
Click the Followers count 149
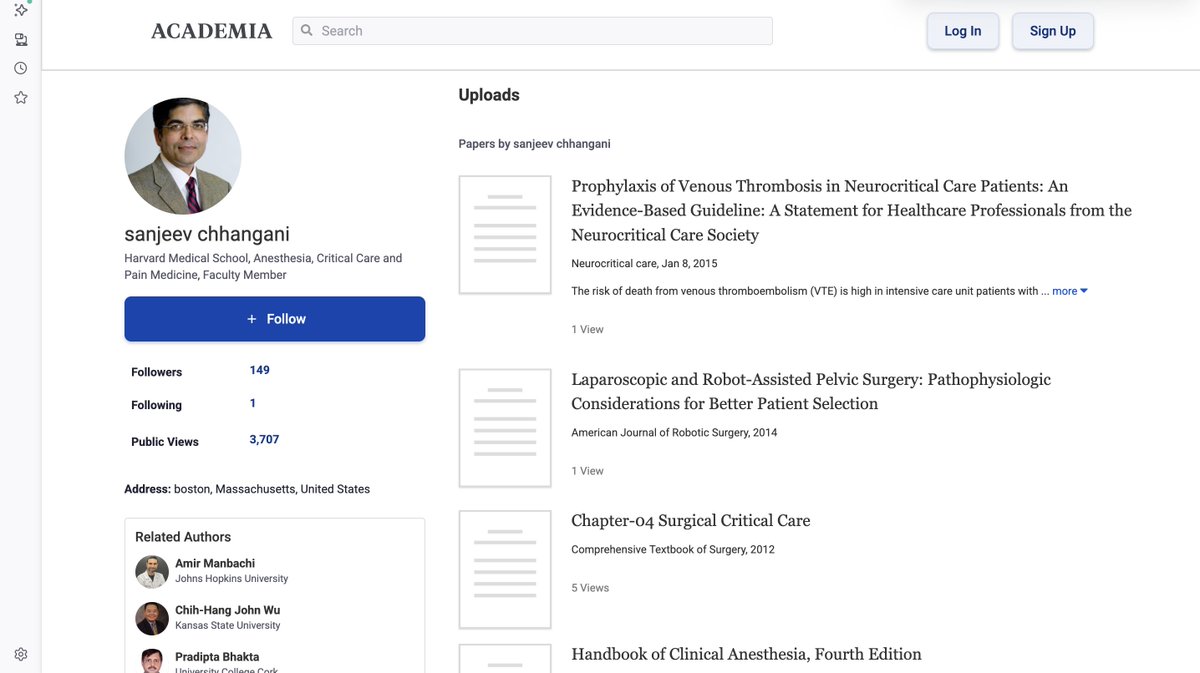[259, 369]
